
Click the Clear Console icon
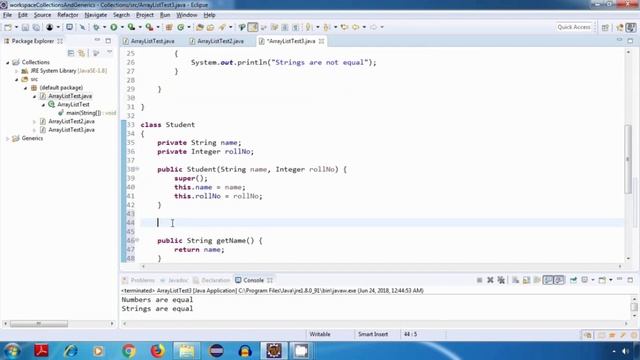point(516,280)
